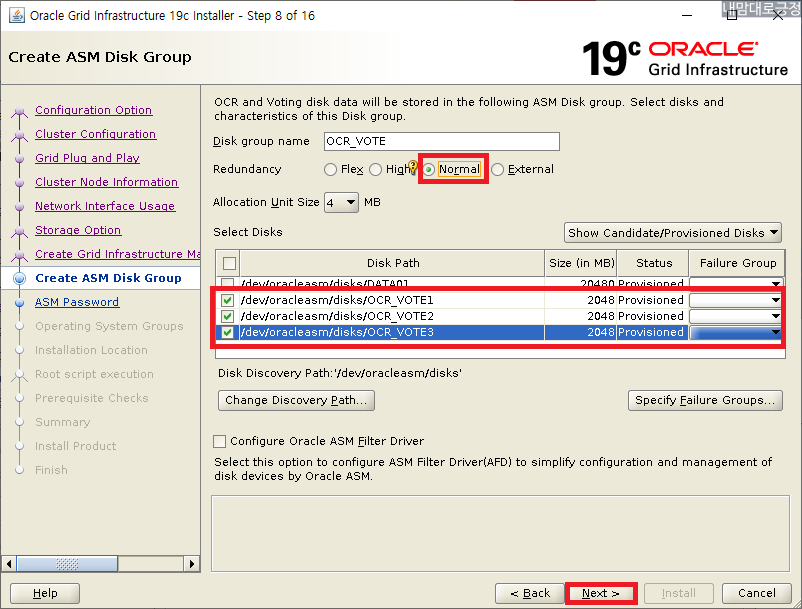Uncheck the OCR_VOTE1 disk checkbox
Screen dimensions: 802x609
(228, 300)
